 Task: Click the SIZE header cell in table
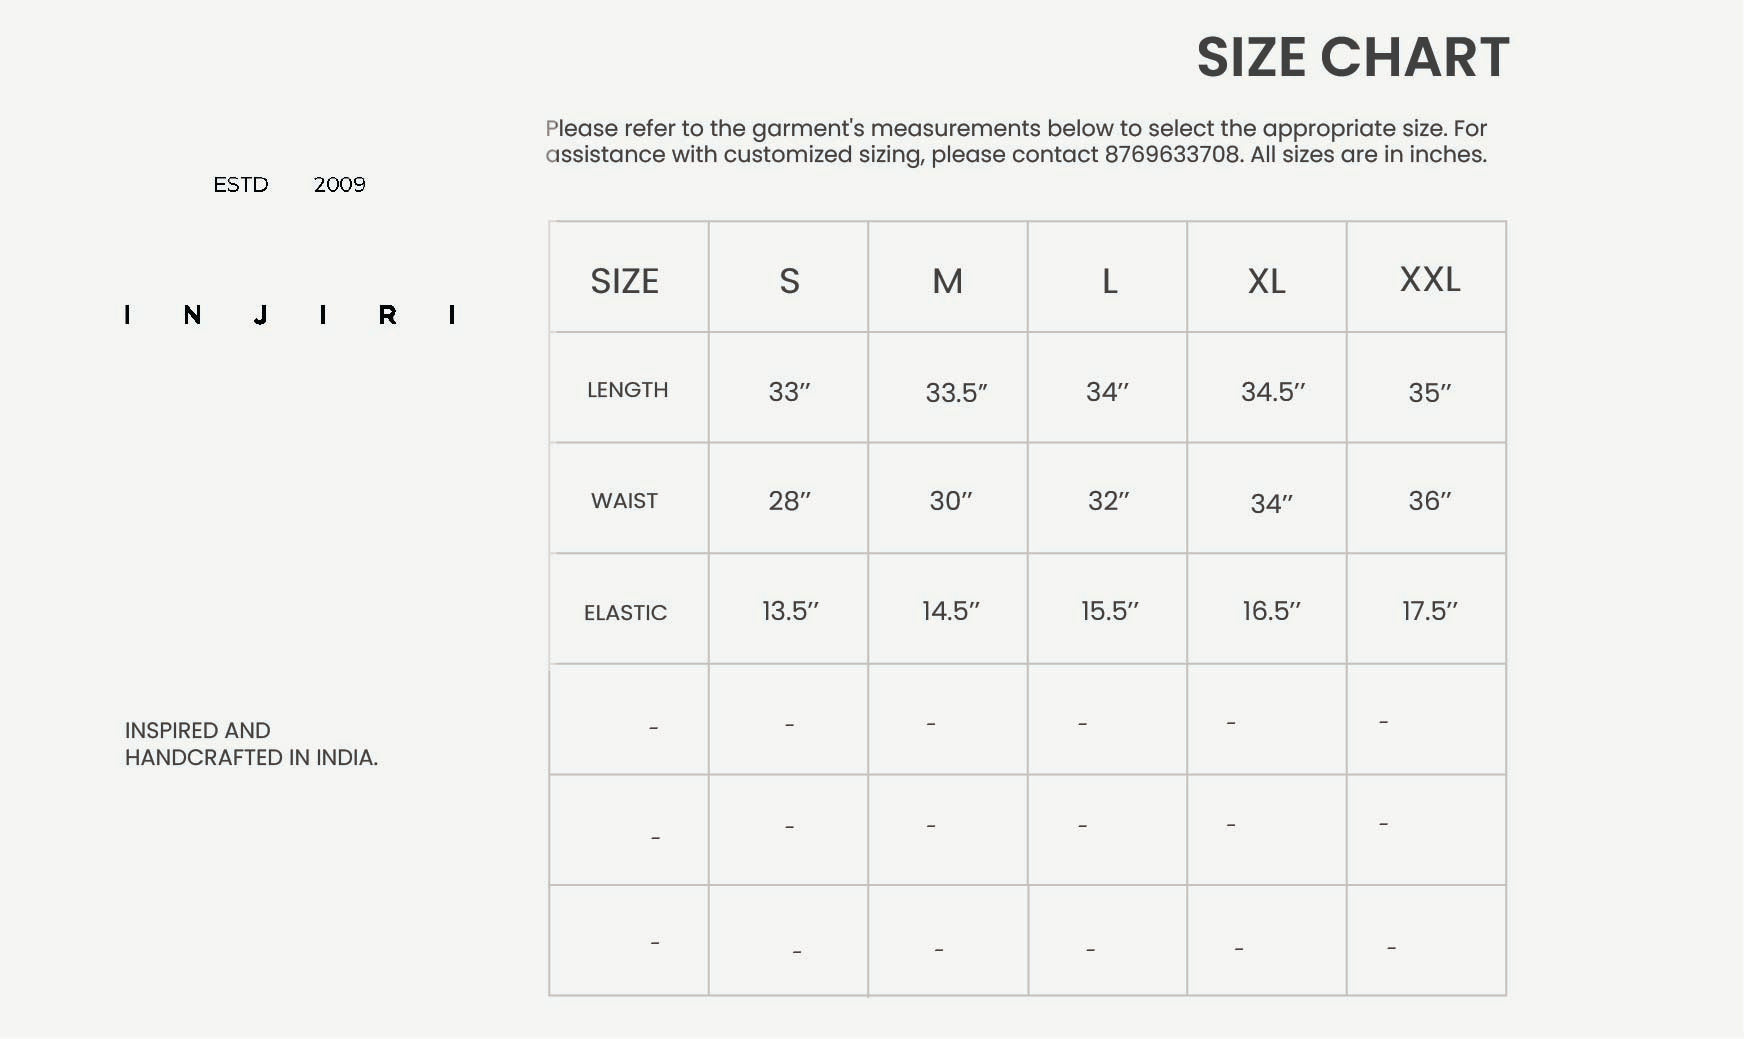(624, 281)
